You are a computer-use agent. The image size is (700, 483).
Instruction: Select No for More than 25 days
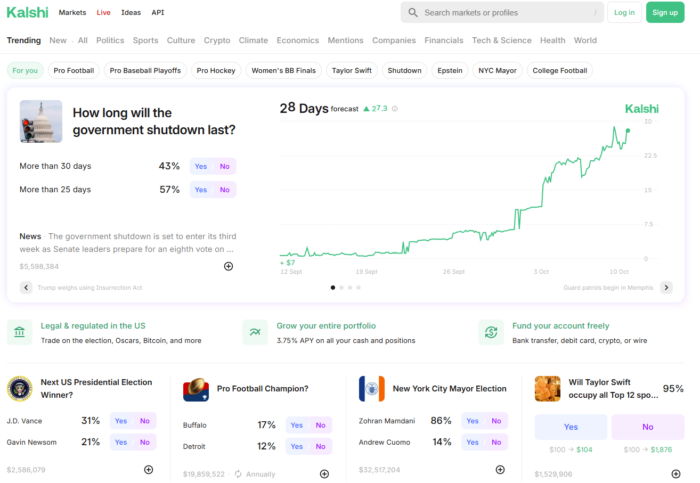pos(225,189)
